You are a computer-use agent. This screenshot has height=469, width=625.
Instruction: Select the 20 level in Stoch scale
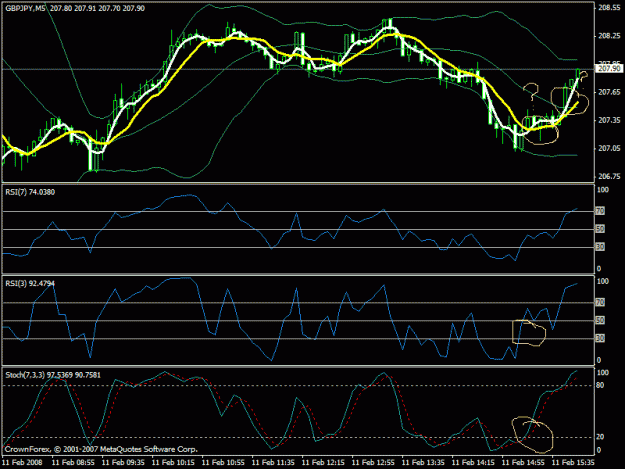(600, 437)
